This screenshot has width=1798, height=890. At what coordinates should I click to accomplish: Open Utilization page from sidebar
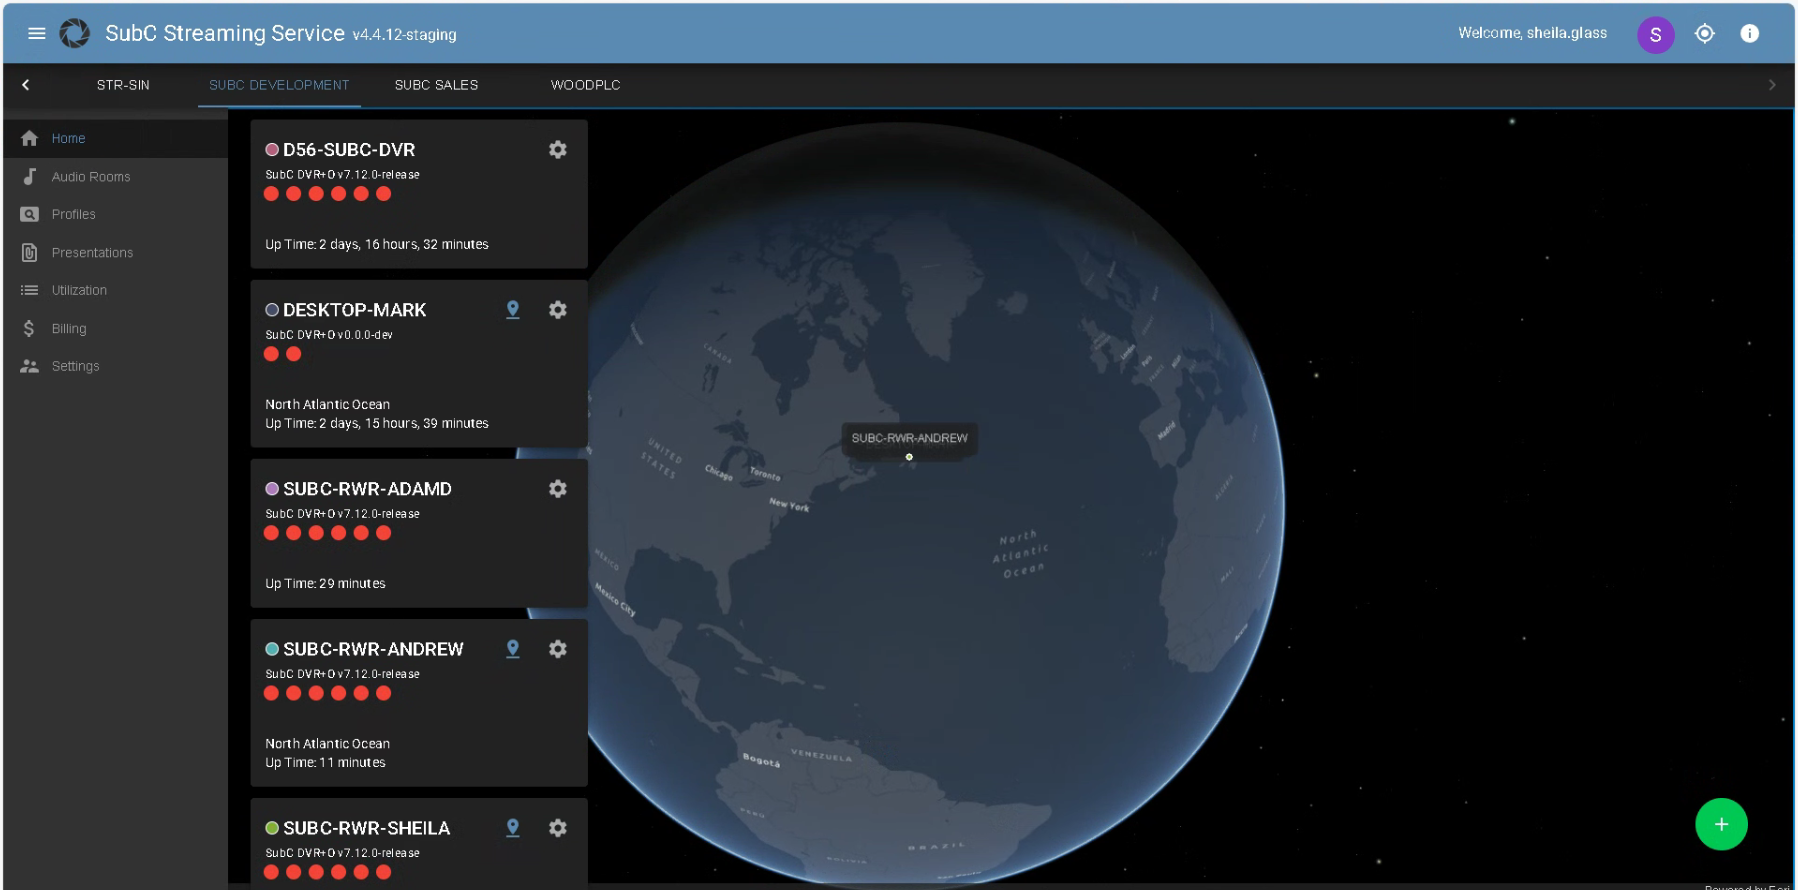tap(79, 291)
